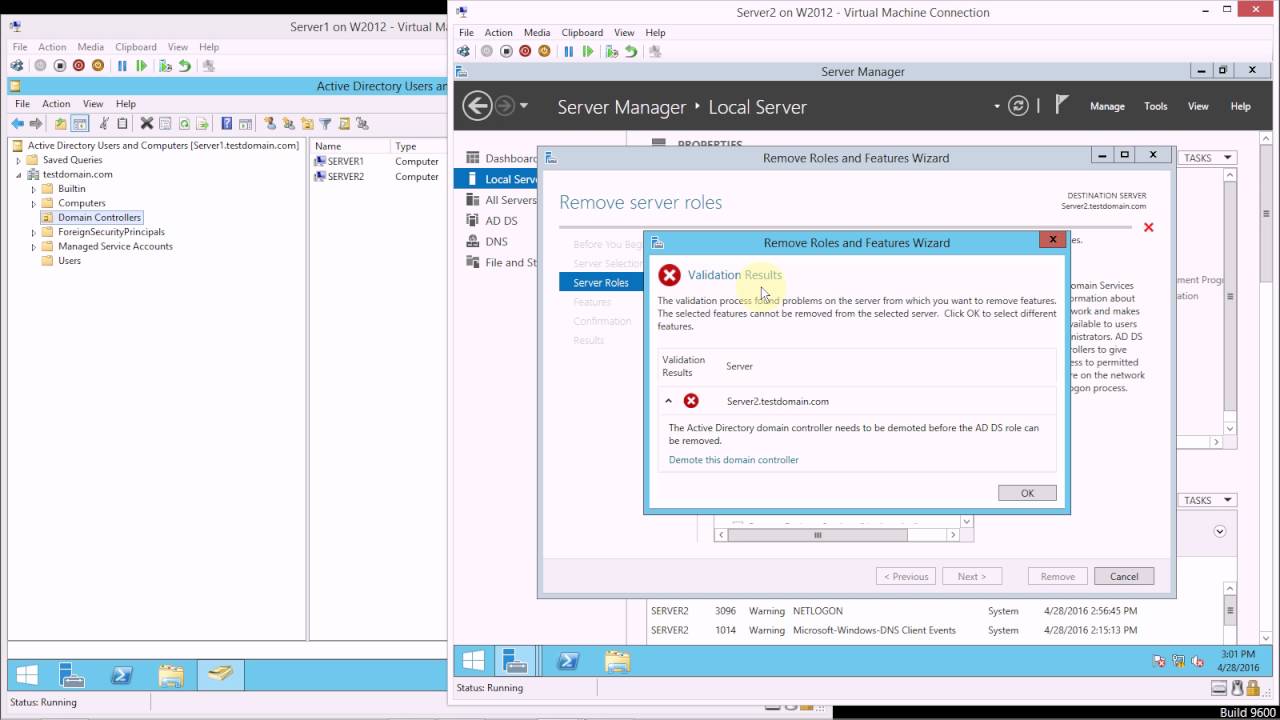
Task: Collapse Server2.testdomain.com validation result
Action: coord(668,401)
